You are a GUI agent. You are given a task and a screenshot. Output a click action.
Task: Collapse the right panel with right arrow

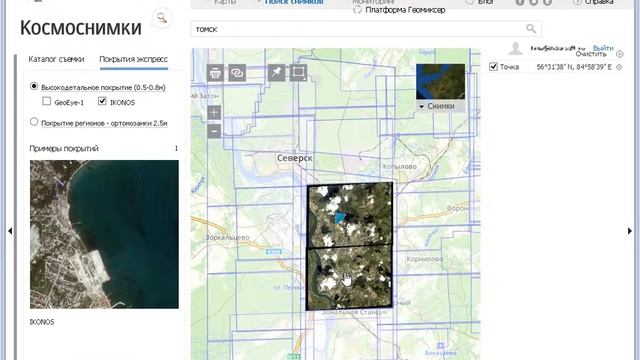click(x=629, y=231)
